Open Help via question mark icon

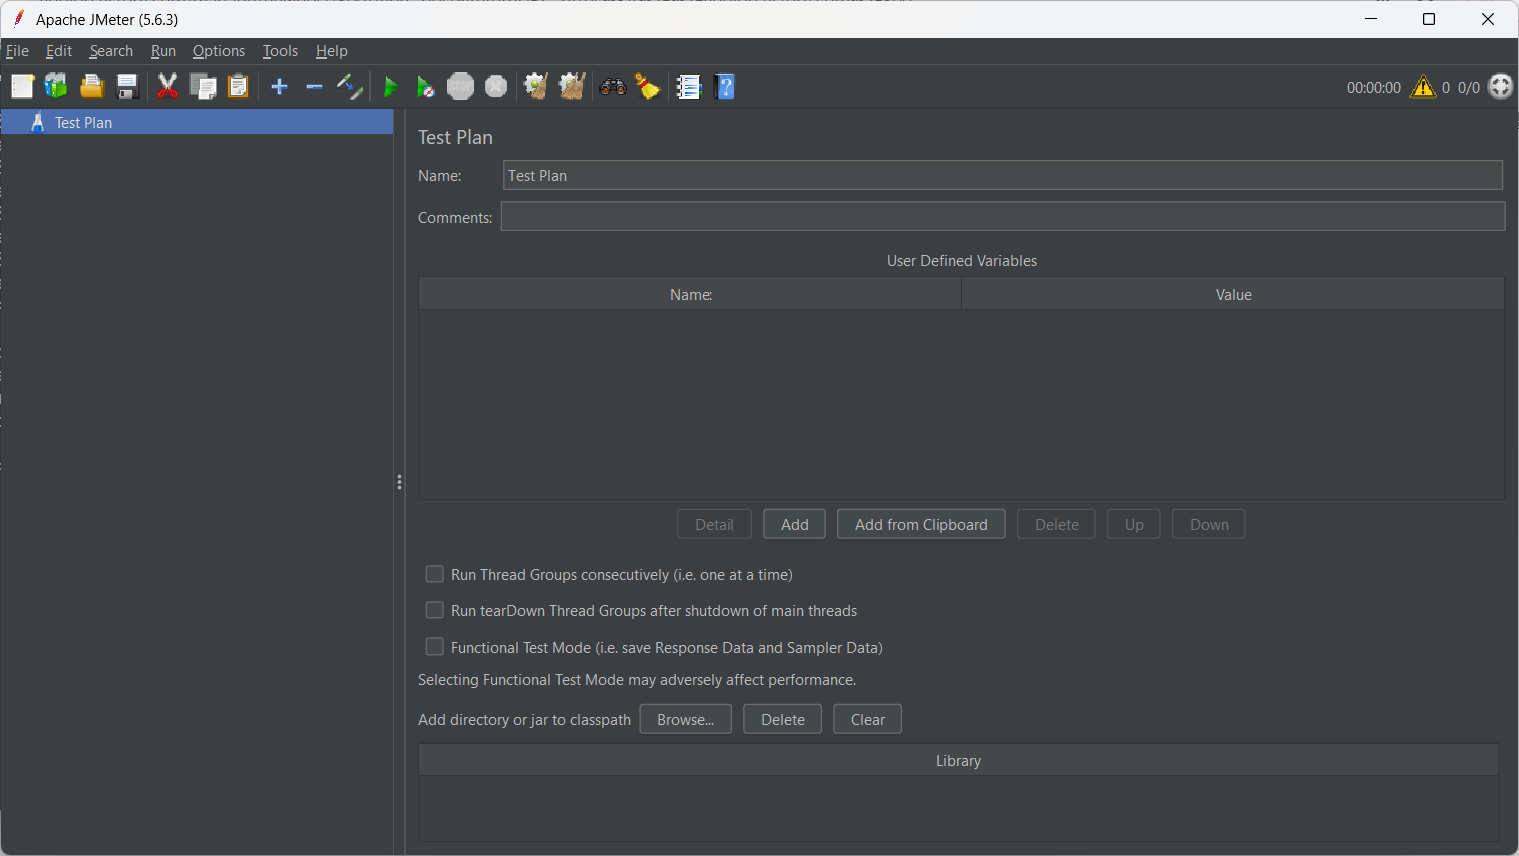[x=726, y=87]
